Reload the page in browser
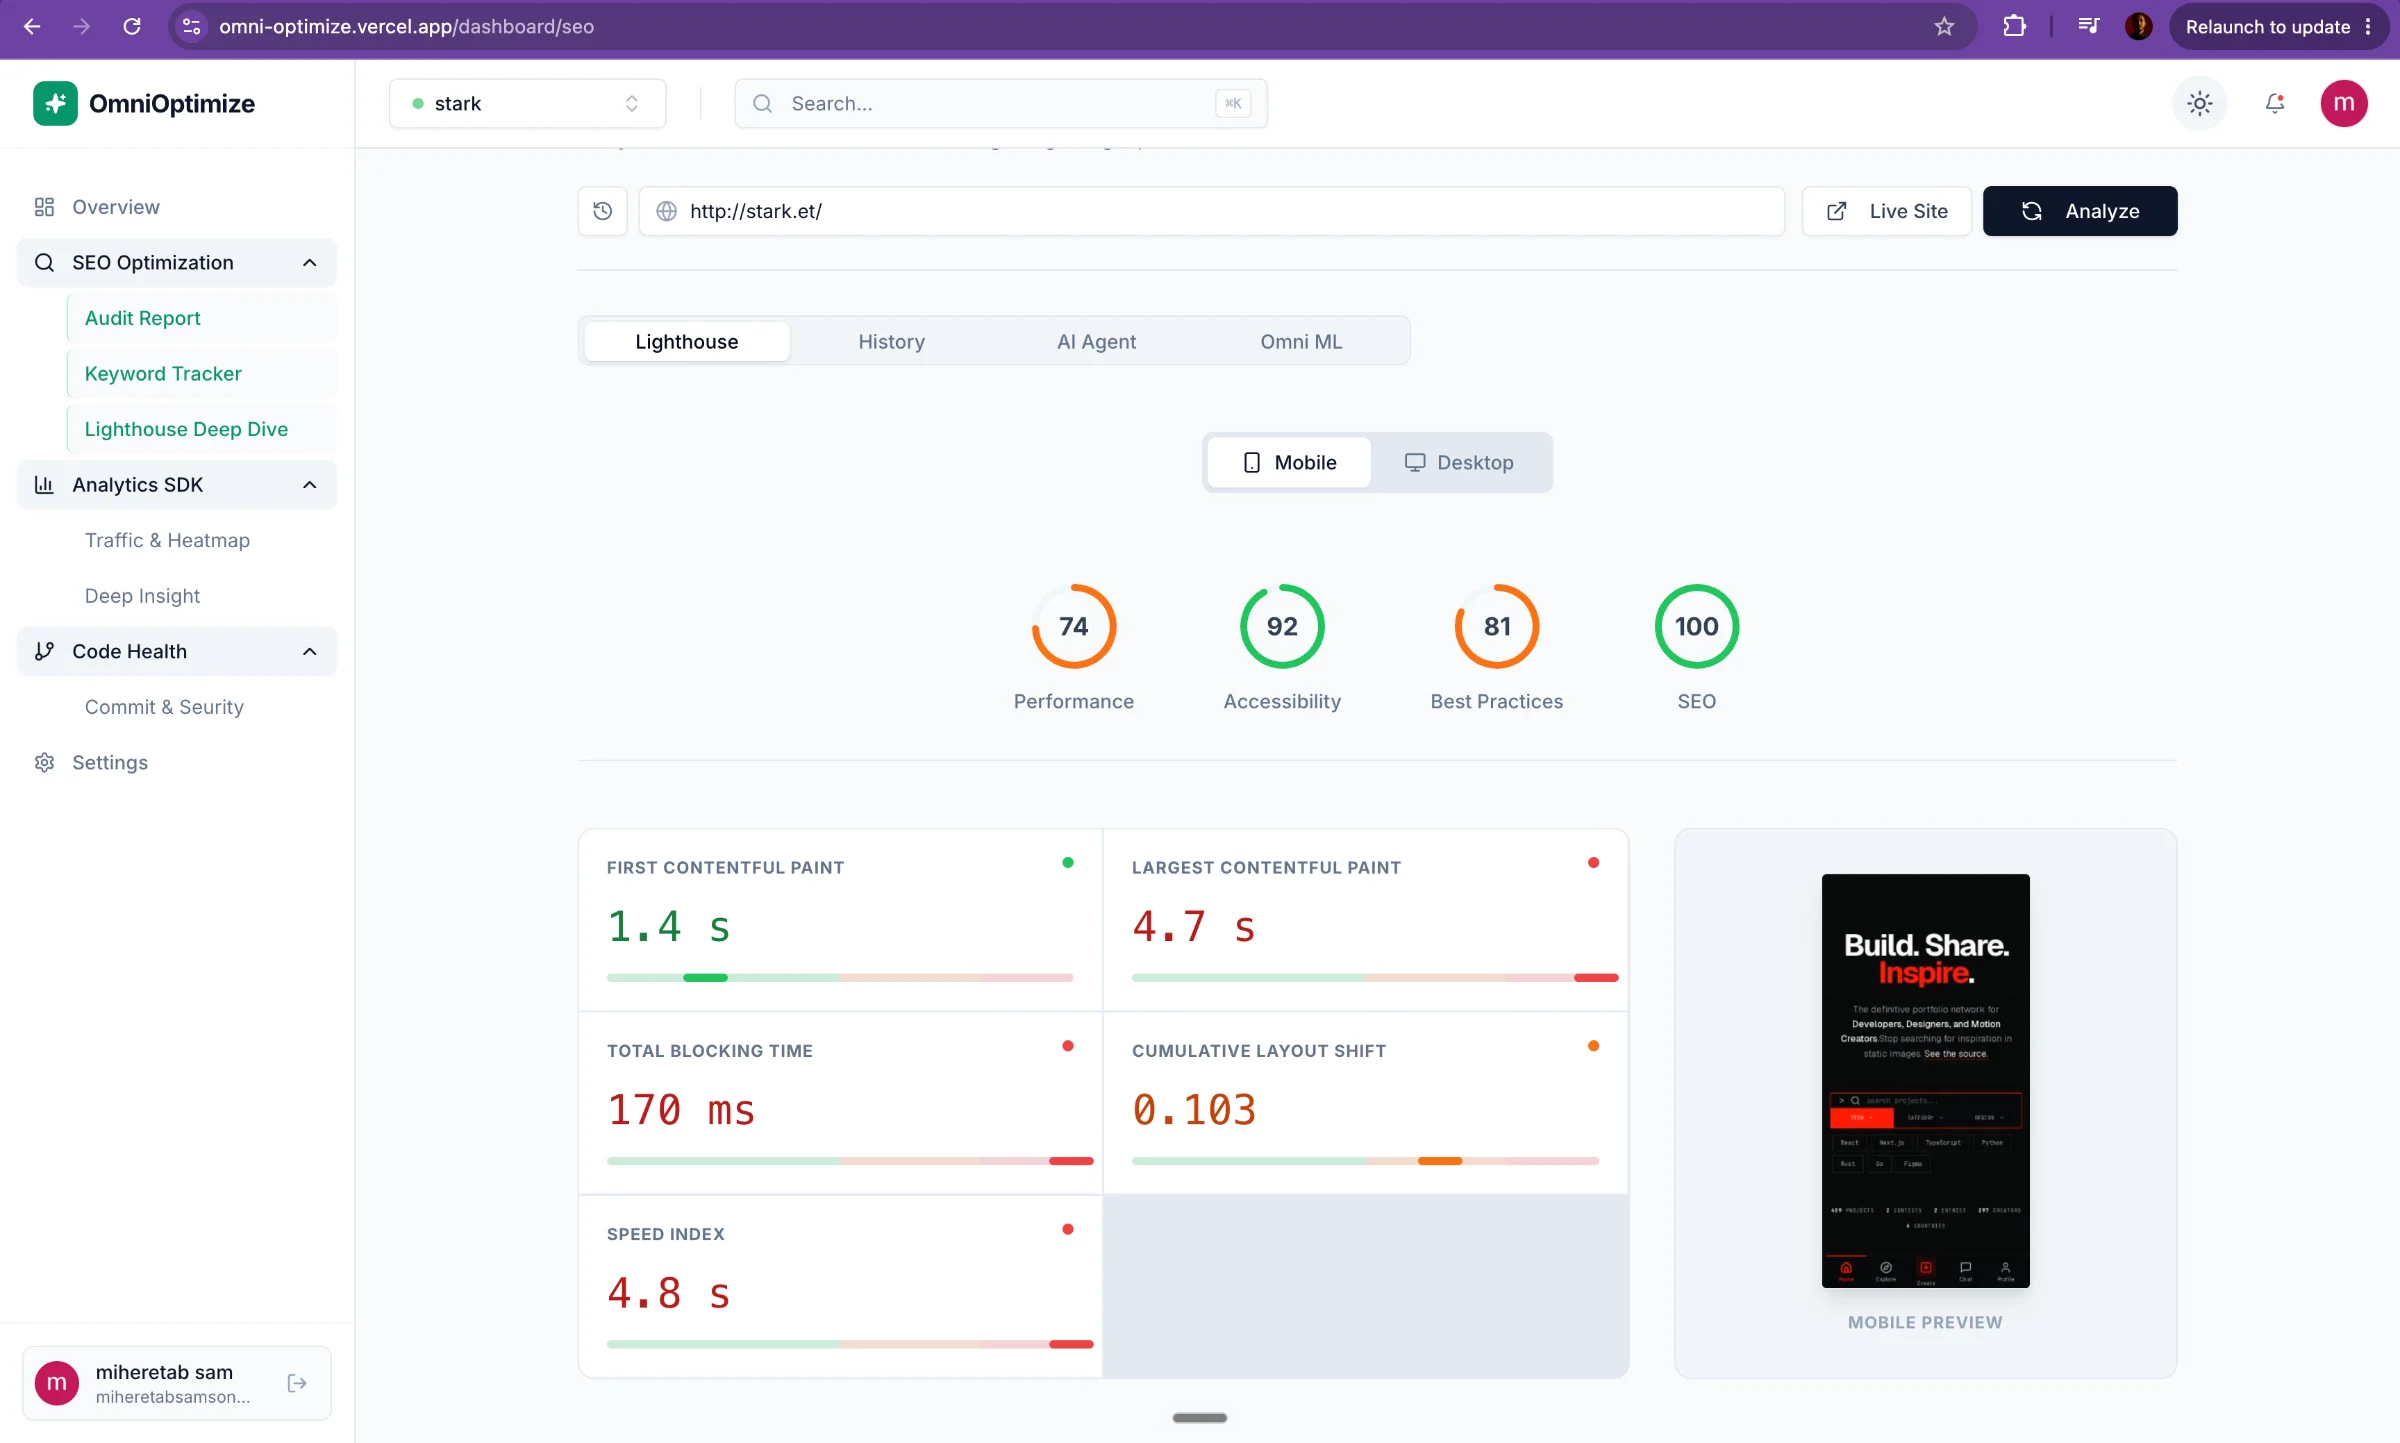The height and width of the screenshot is (1443, 2400). [x=132, y=27]
